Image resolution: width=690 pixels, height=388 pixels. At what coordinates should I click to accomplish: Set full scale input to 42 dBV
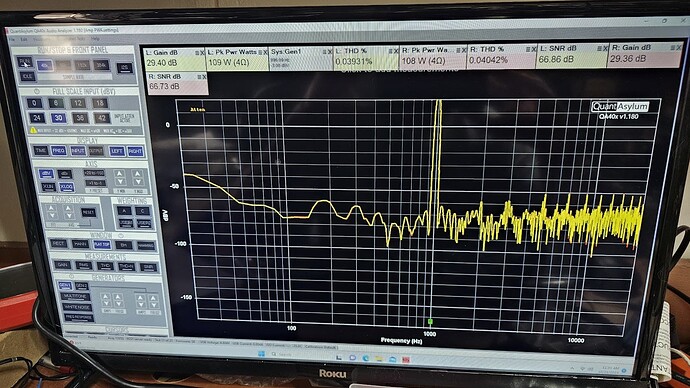pyautogui.click(x=102, y=118)
